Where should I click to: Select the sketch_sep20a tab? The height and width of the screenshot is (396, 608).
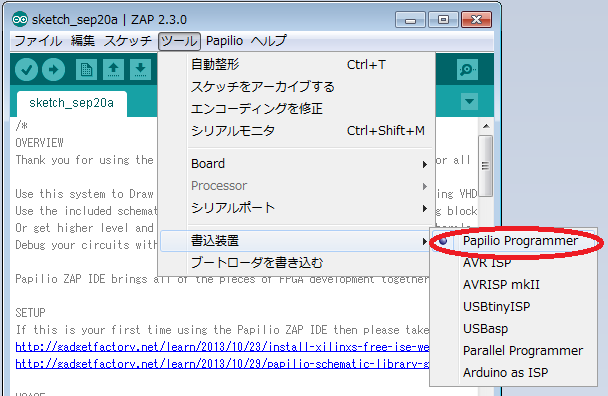pyautogui.click(x=72, y=103)
